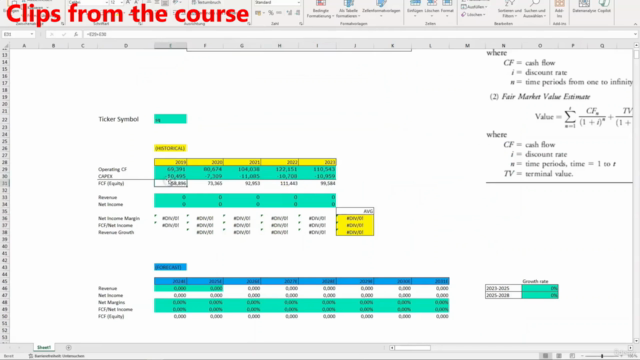Select the 2025-2028 growth rate label
640x360 pixels.
tap(503, 295)
